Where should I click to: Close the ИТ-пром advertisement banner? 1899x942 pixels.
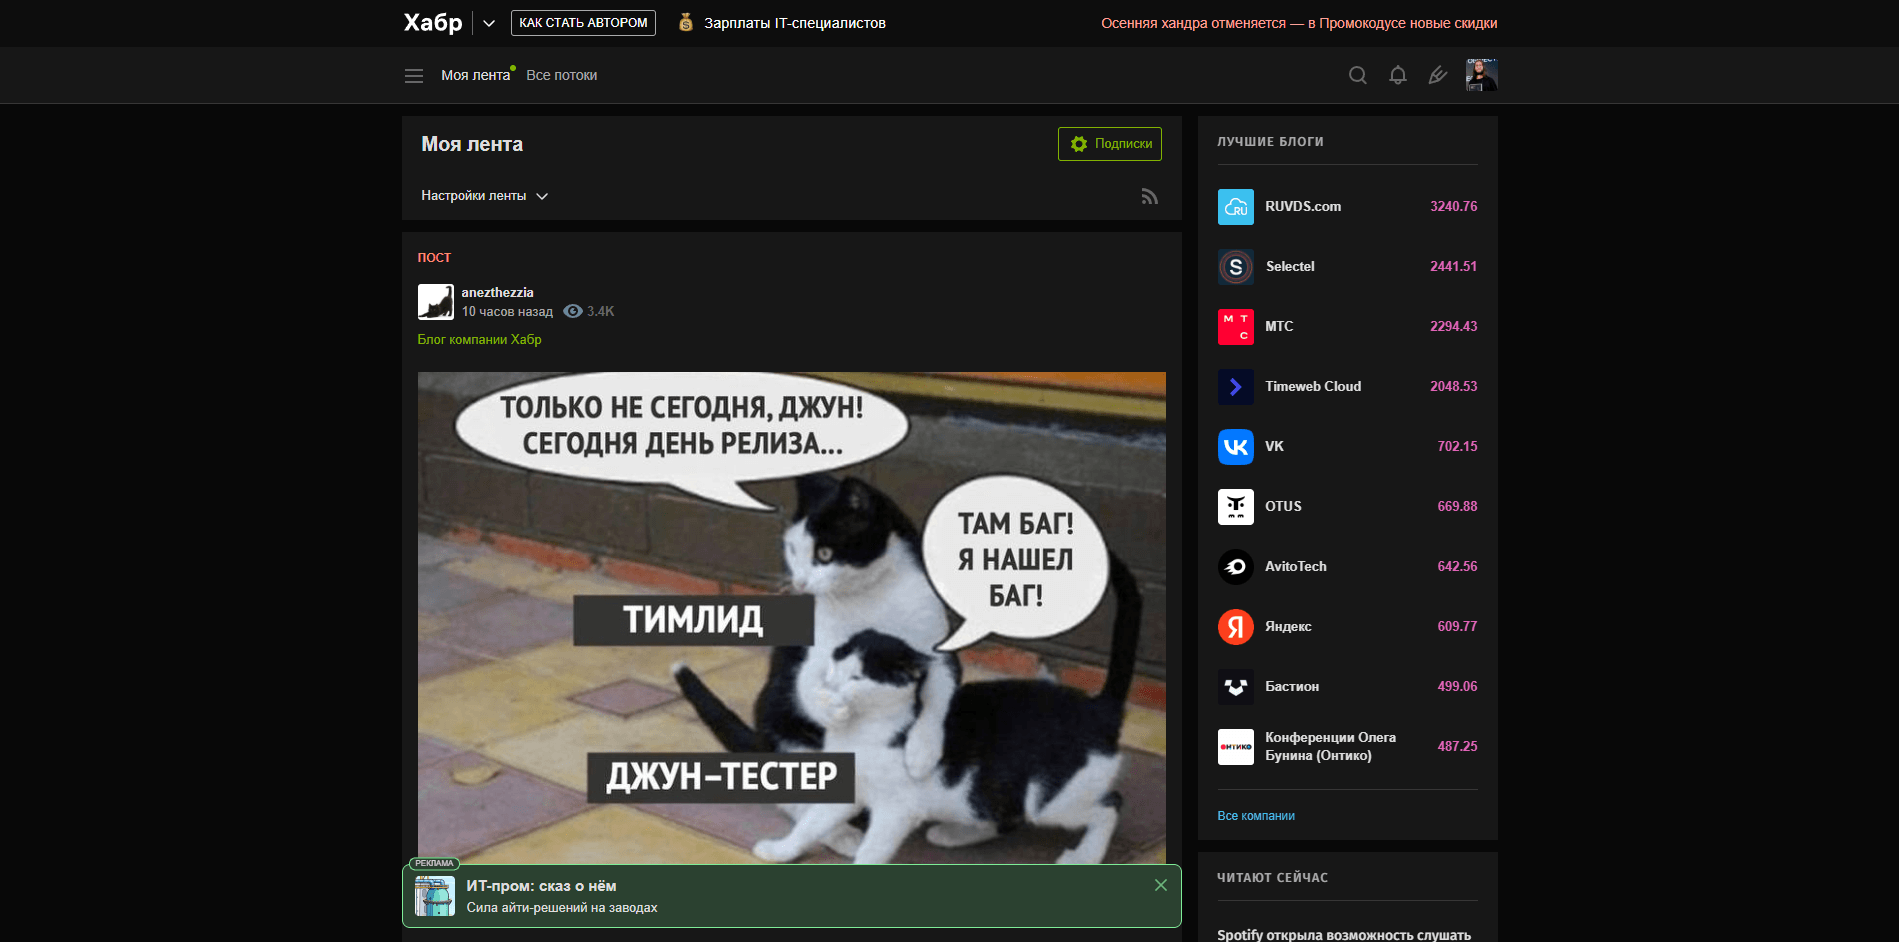pos(1161,885)
